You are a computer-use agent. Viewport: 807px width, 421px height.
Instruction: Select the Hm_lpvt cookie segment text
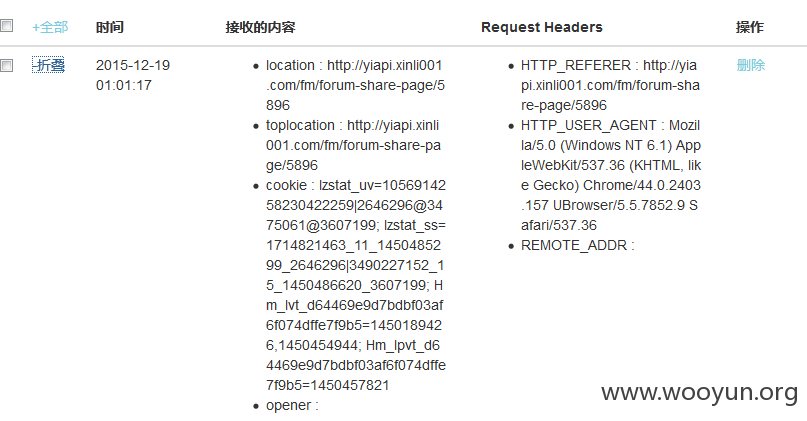356,365
